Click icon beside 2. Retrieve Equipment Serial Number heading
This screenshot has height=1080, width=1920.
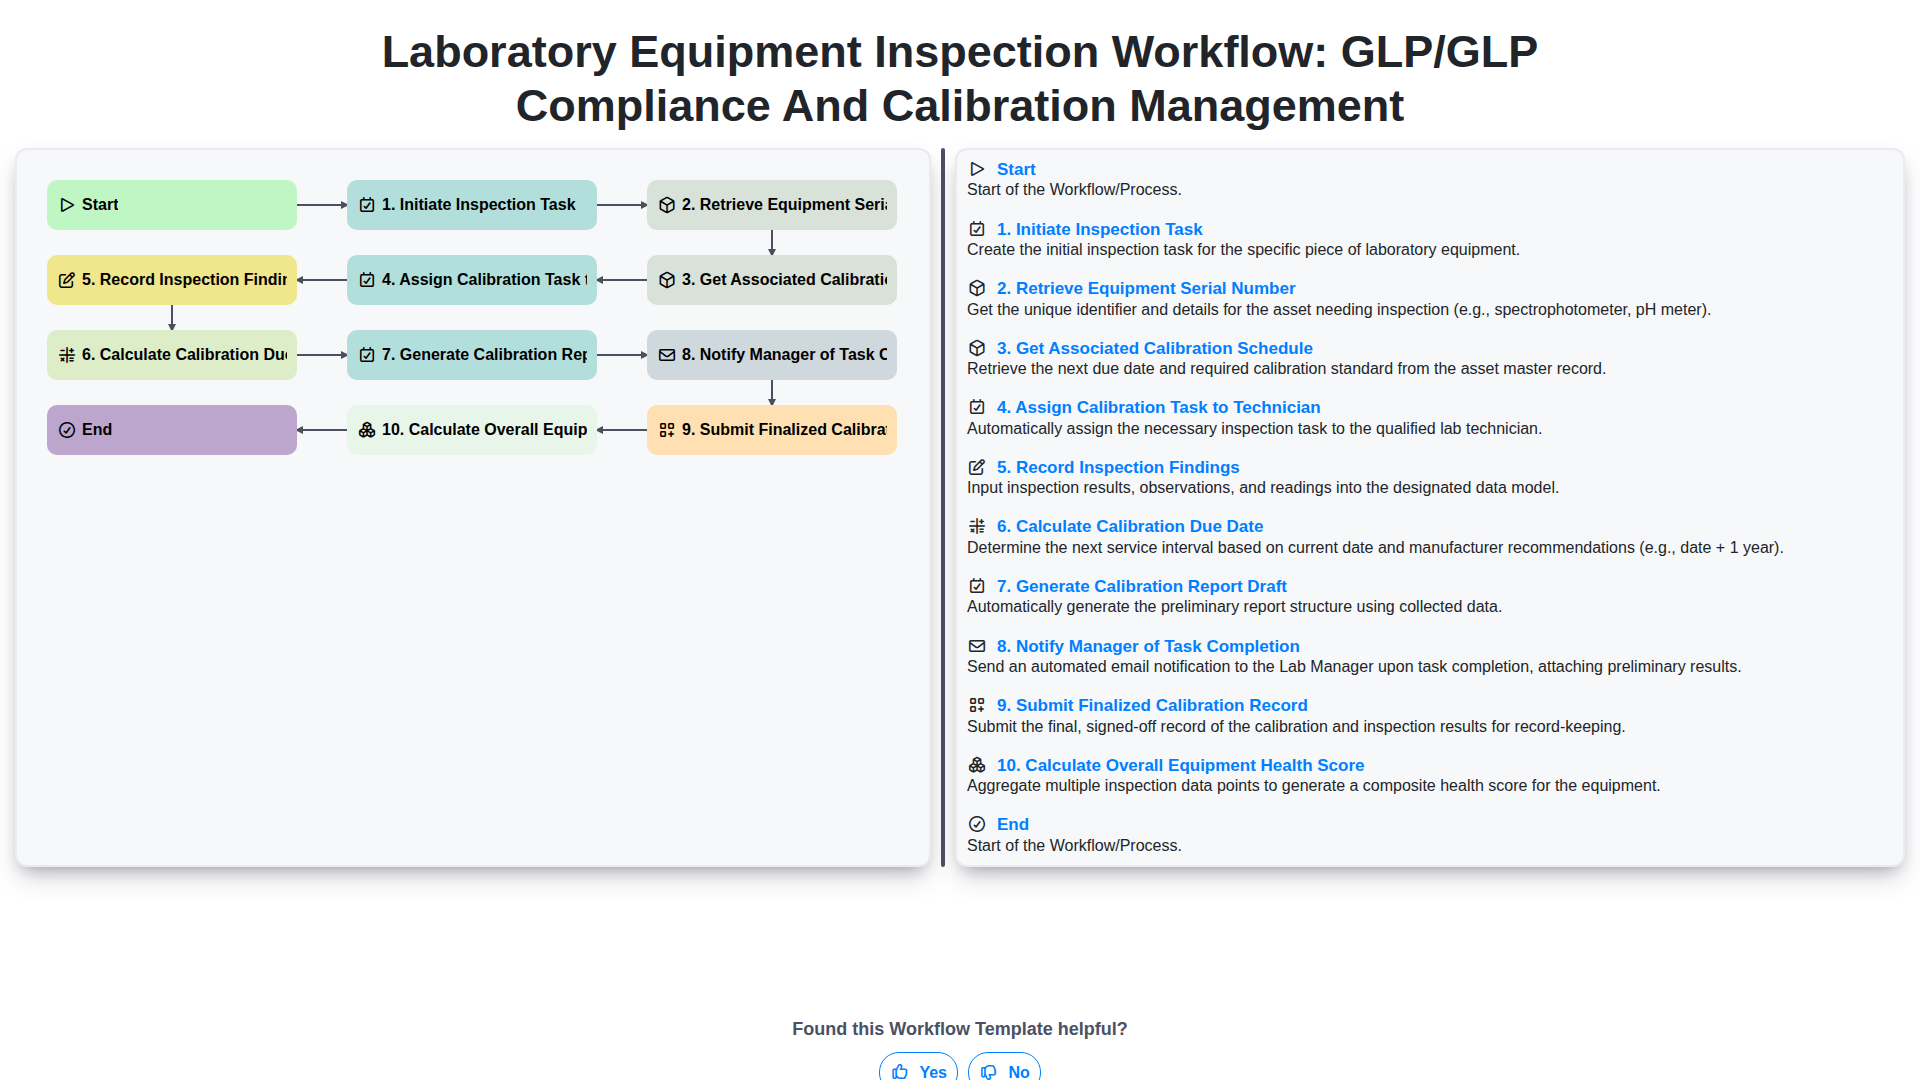coord(977,288)
